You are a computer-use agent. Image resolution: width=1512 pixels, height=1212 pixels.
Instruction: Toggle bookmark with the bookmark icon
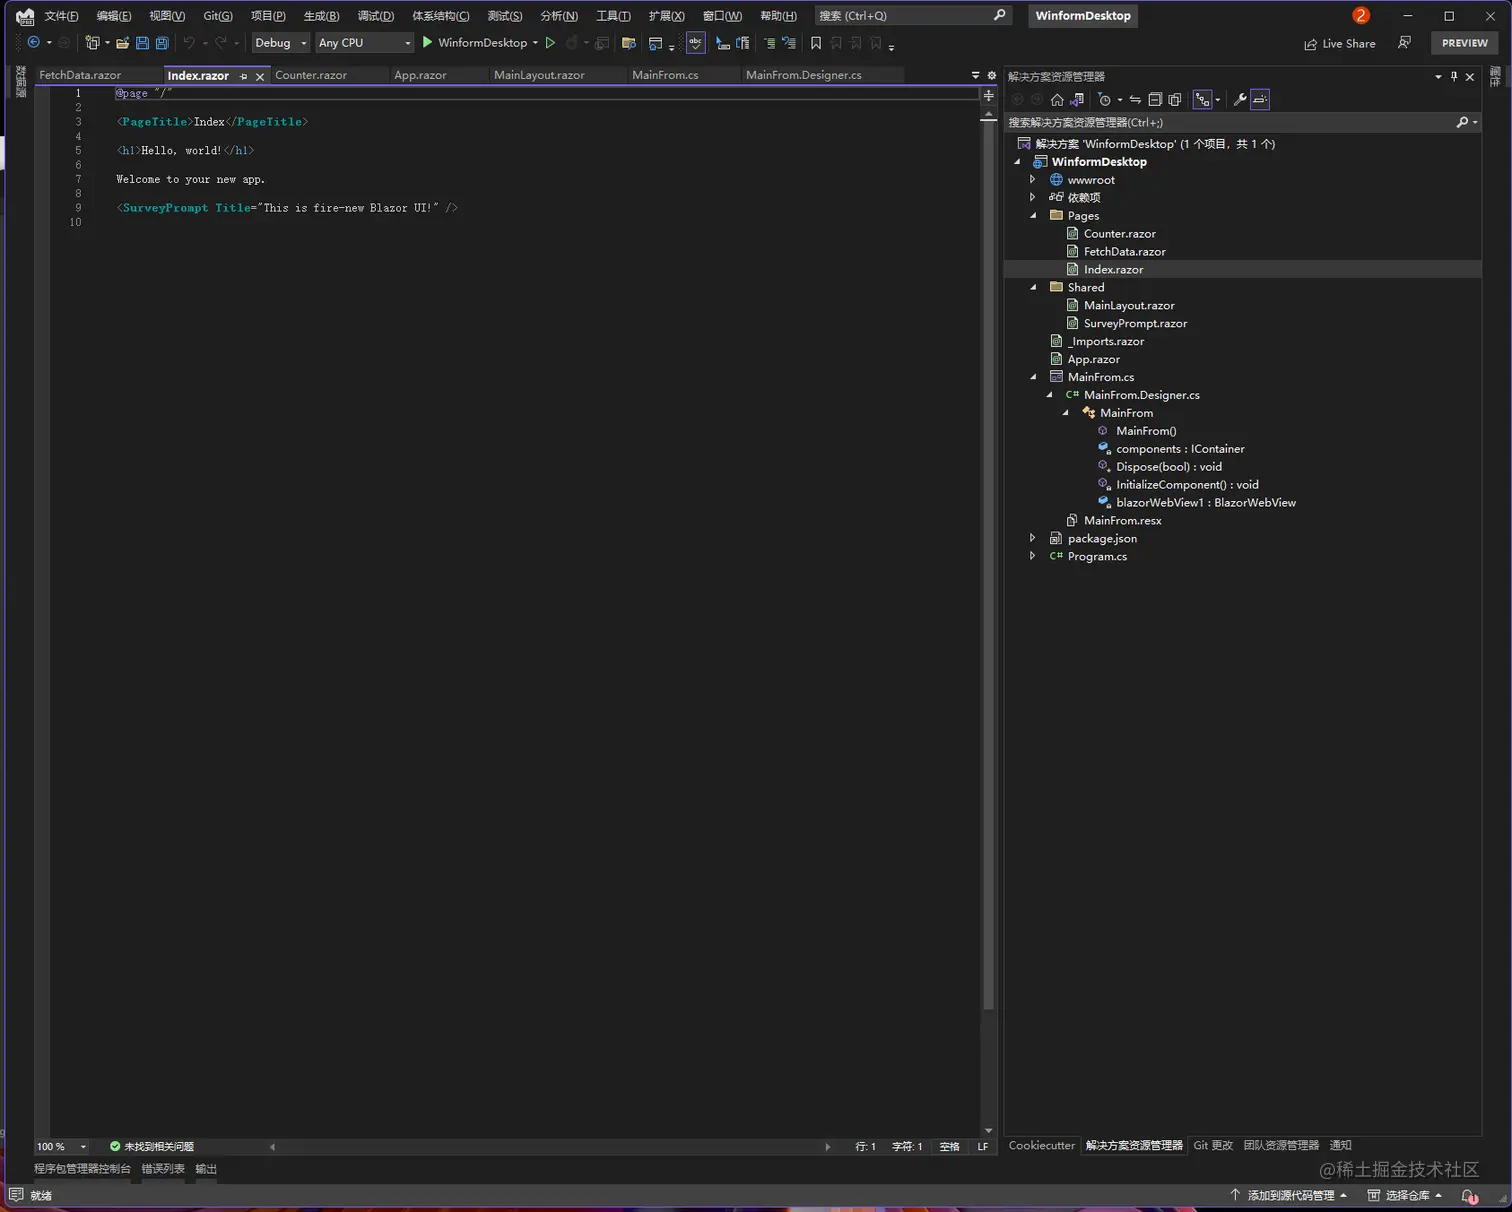coord(816,43)
